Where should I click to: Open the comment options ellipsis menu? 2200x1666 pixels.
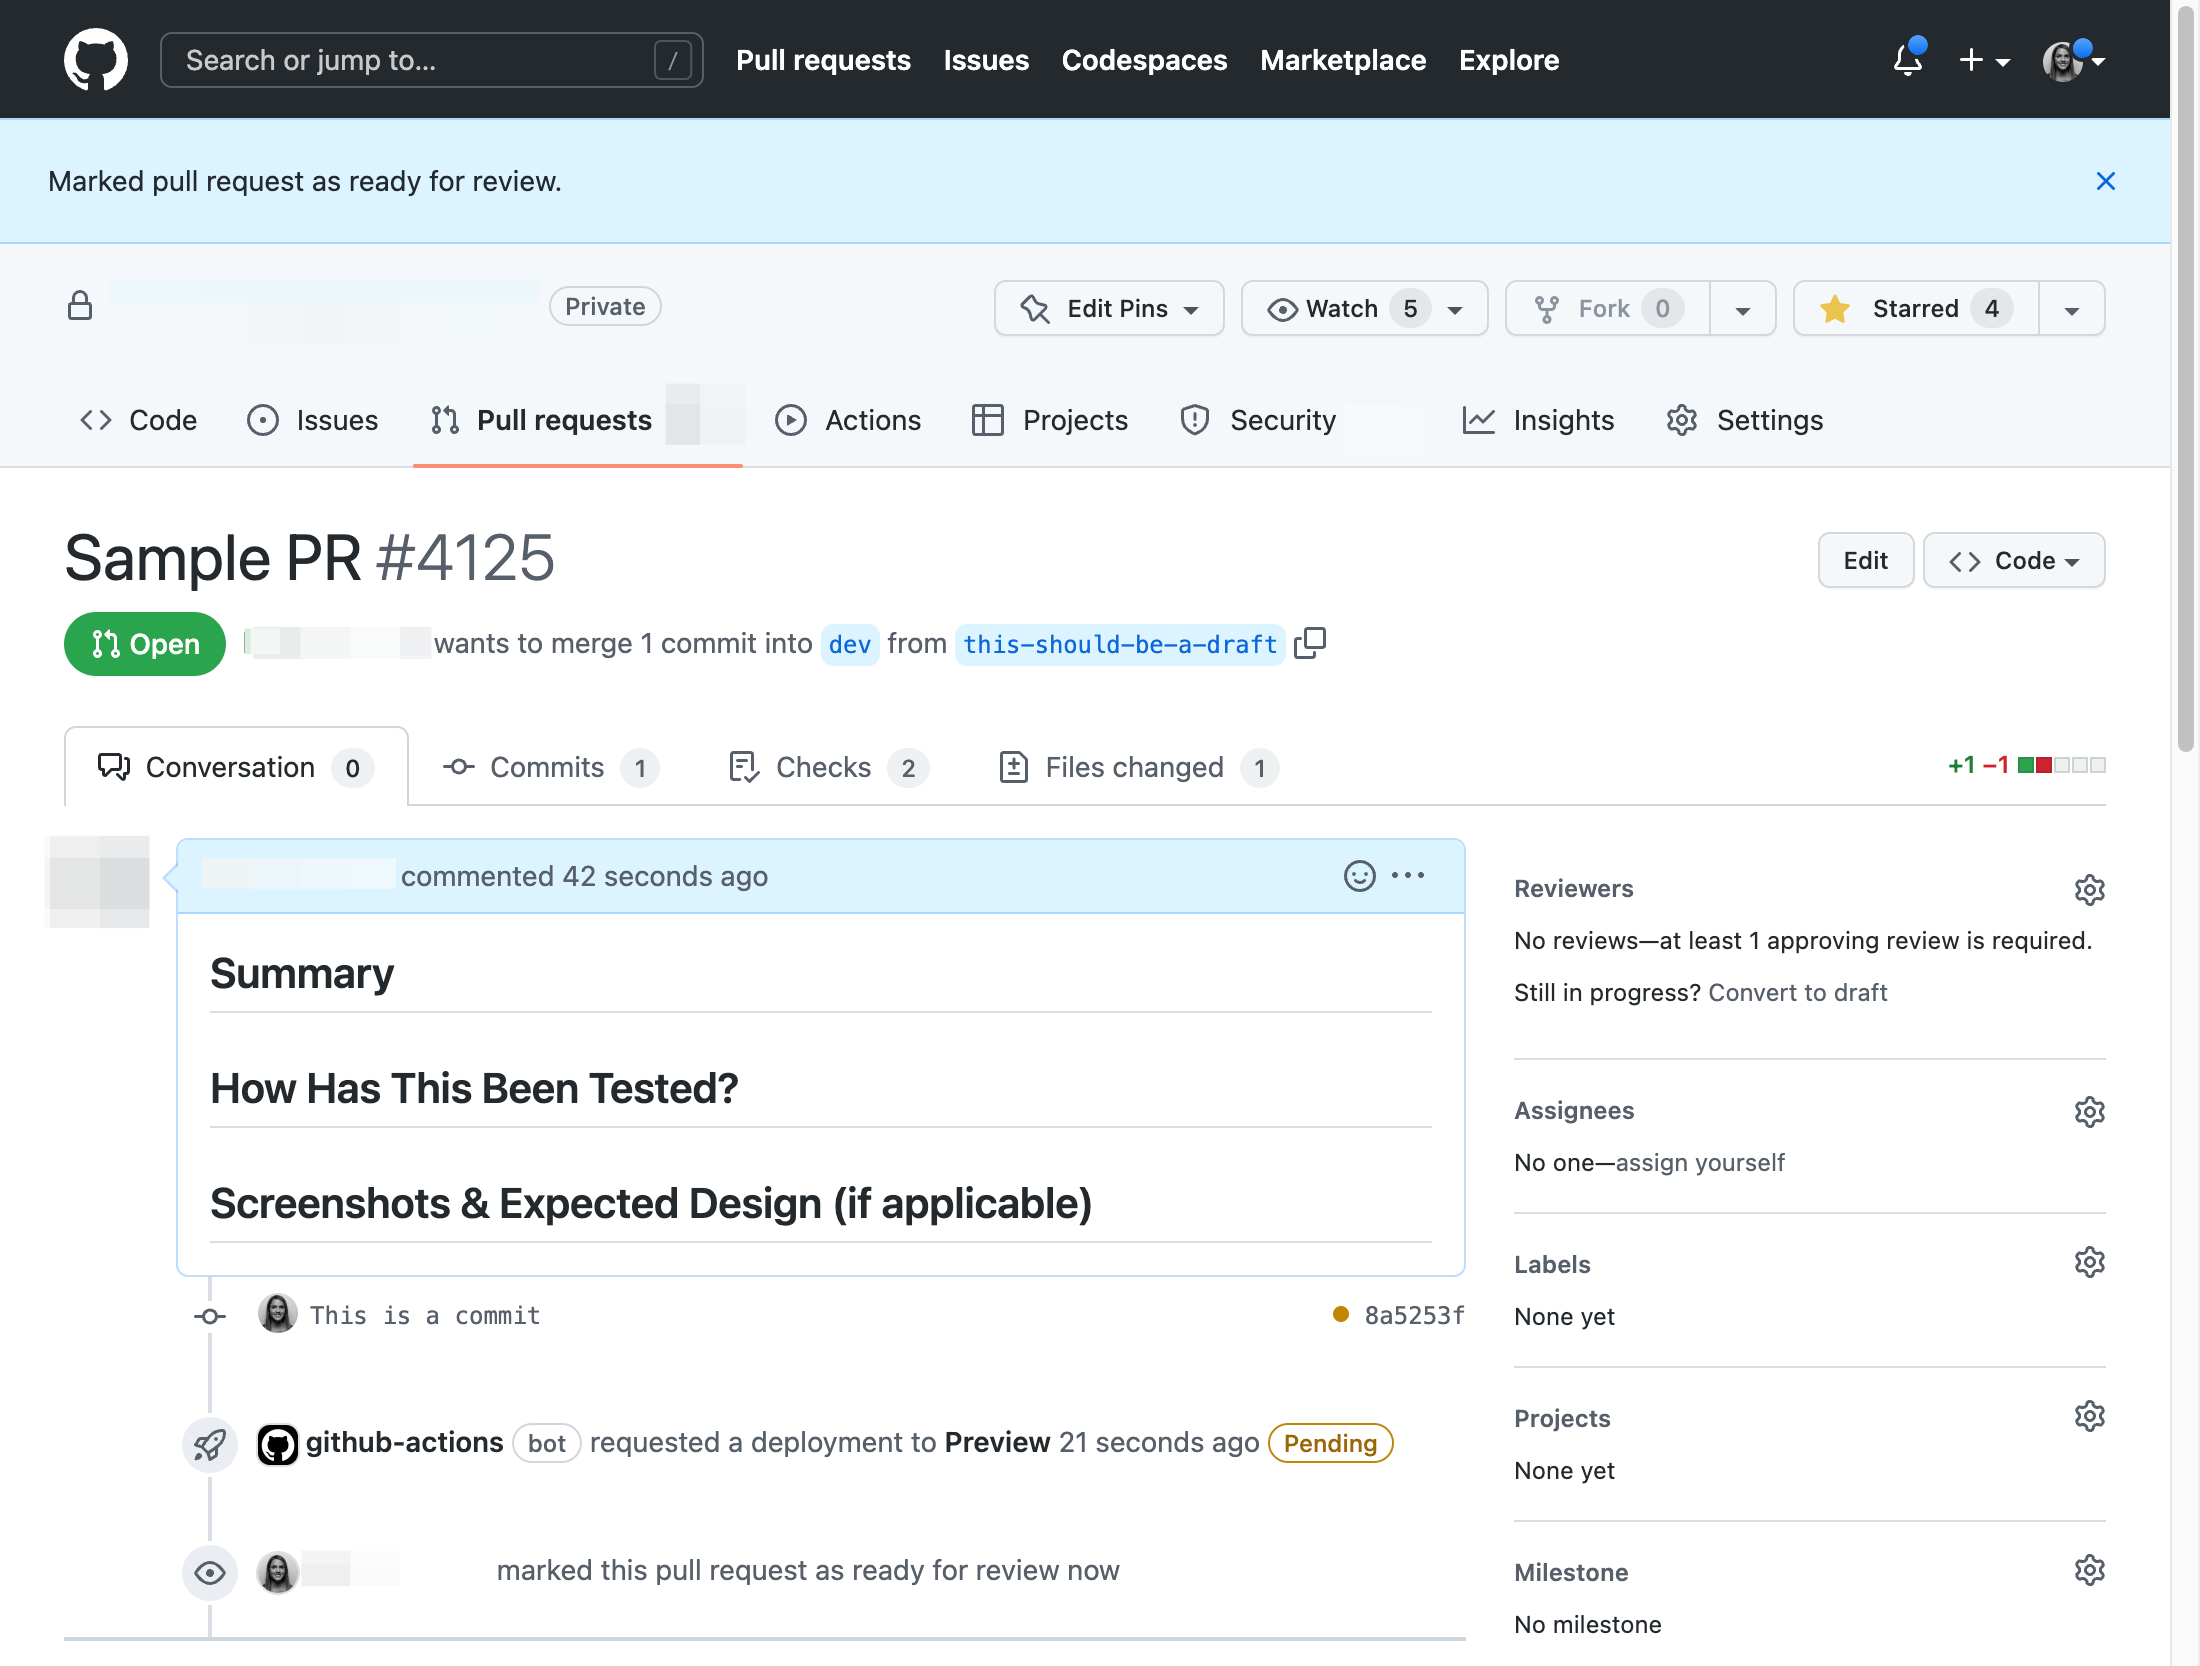pos(1408,876)
